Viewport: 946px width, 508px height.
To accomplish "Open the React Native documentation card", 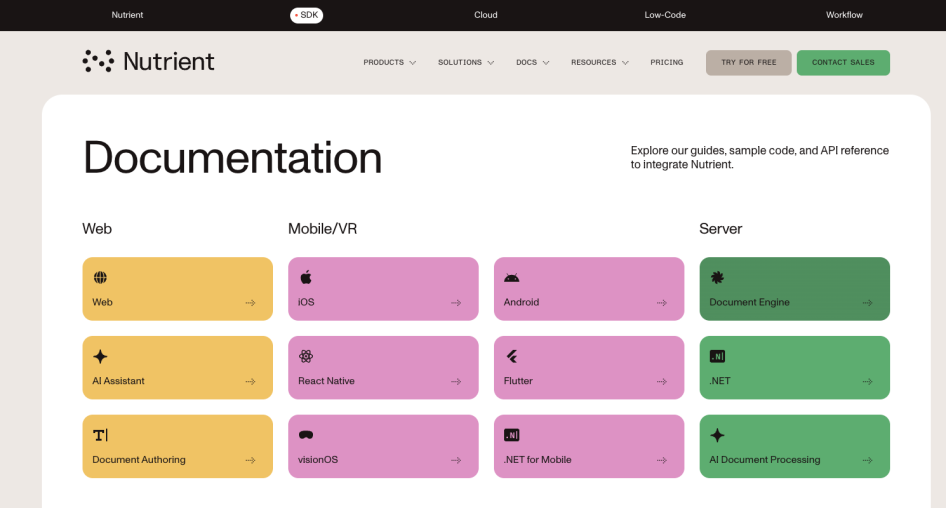I will (383, 367).
